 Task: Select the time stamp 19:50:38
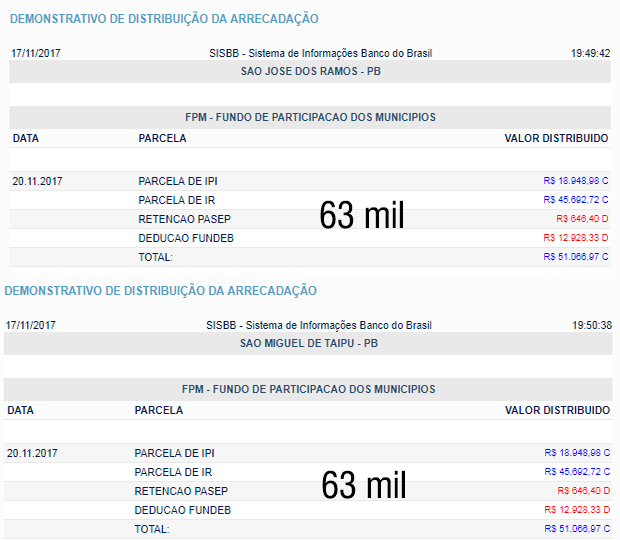[x=592, y=325]
